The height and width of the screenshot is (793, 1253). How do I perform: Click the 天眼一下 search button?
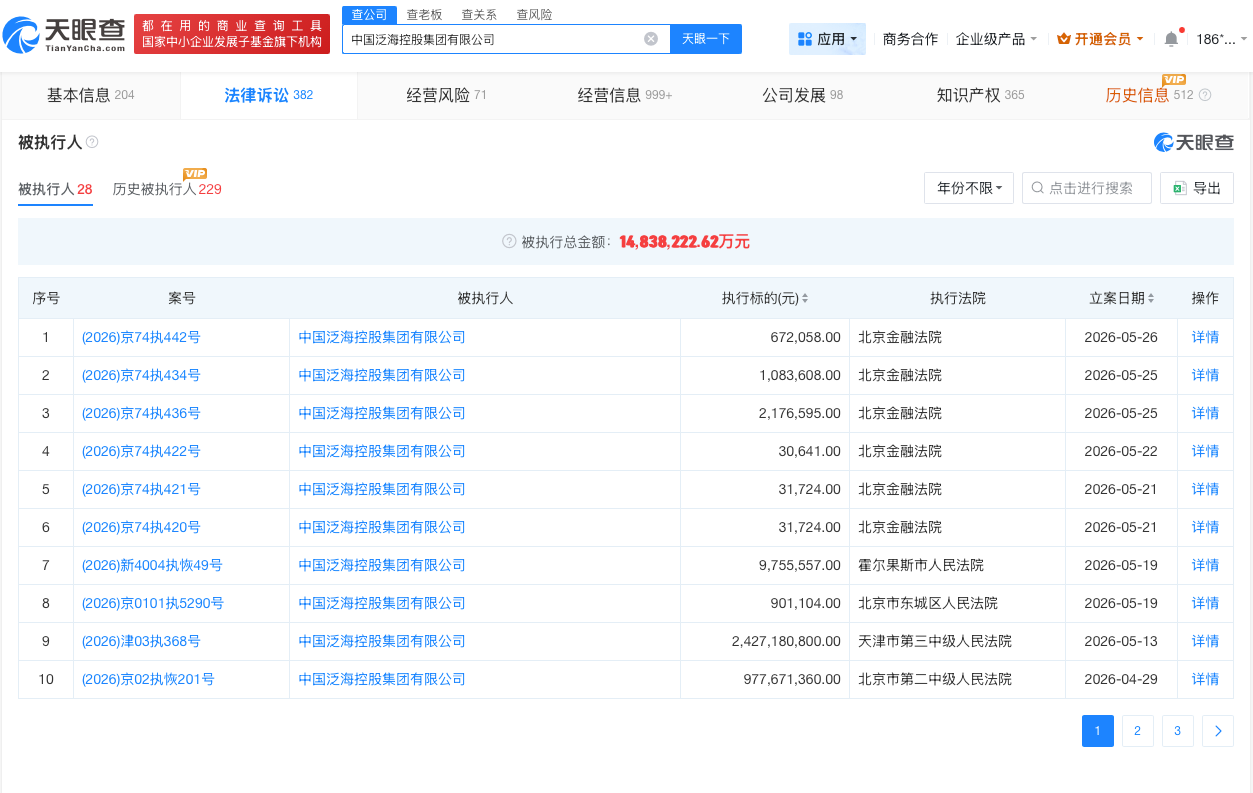tap(706, 39)
